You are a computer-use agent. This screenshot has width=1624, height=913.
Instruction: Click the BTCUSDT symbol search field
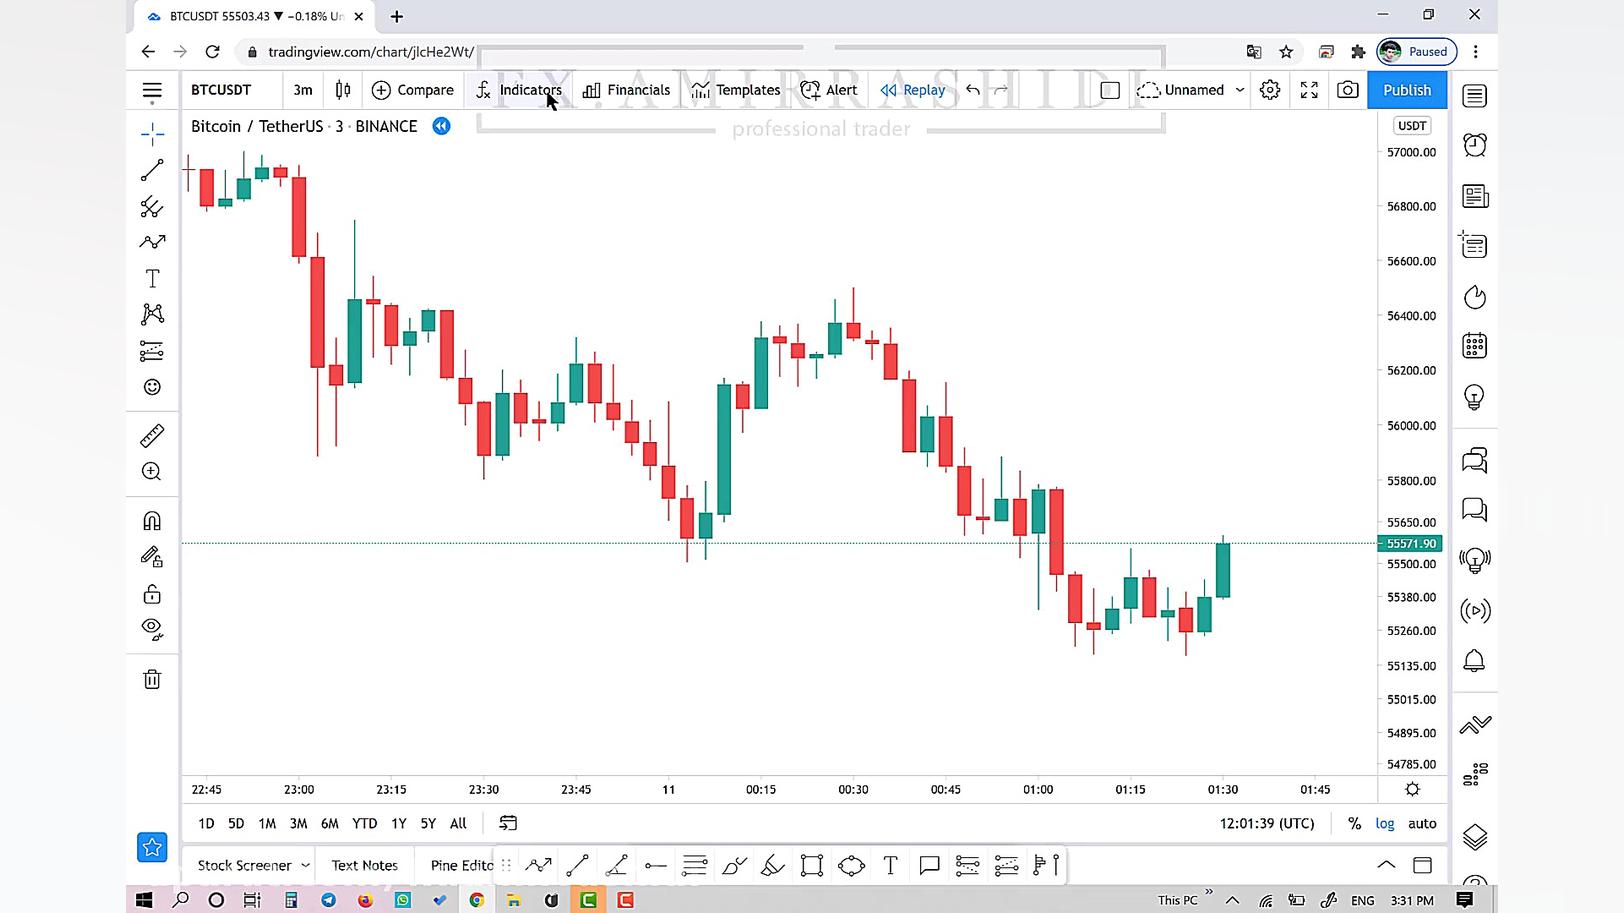tap(221, 90)
